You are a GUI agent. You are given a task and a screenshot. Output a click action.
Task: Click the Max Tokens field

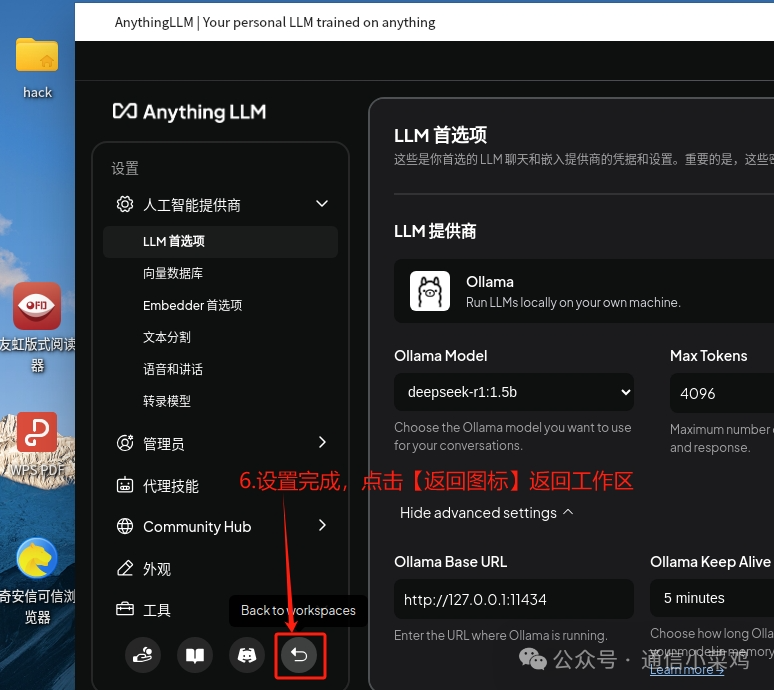pyautogui.click(x=722, y=393)
